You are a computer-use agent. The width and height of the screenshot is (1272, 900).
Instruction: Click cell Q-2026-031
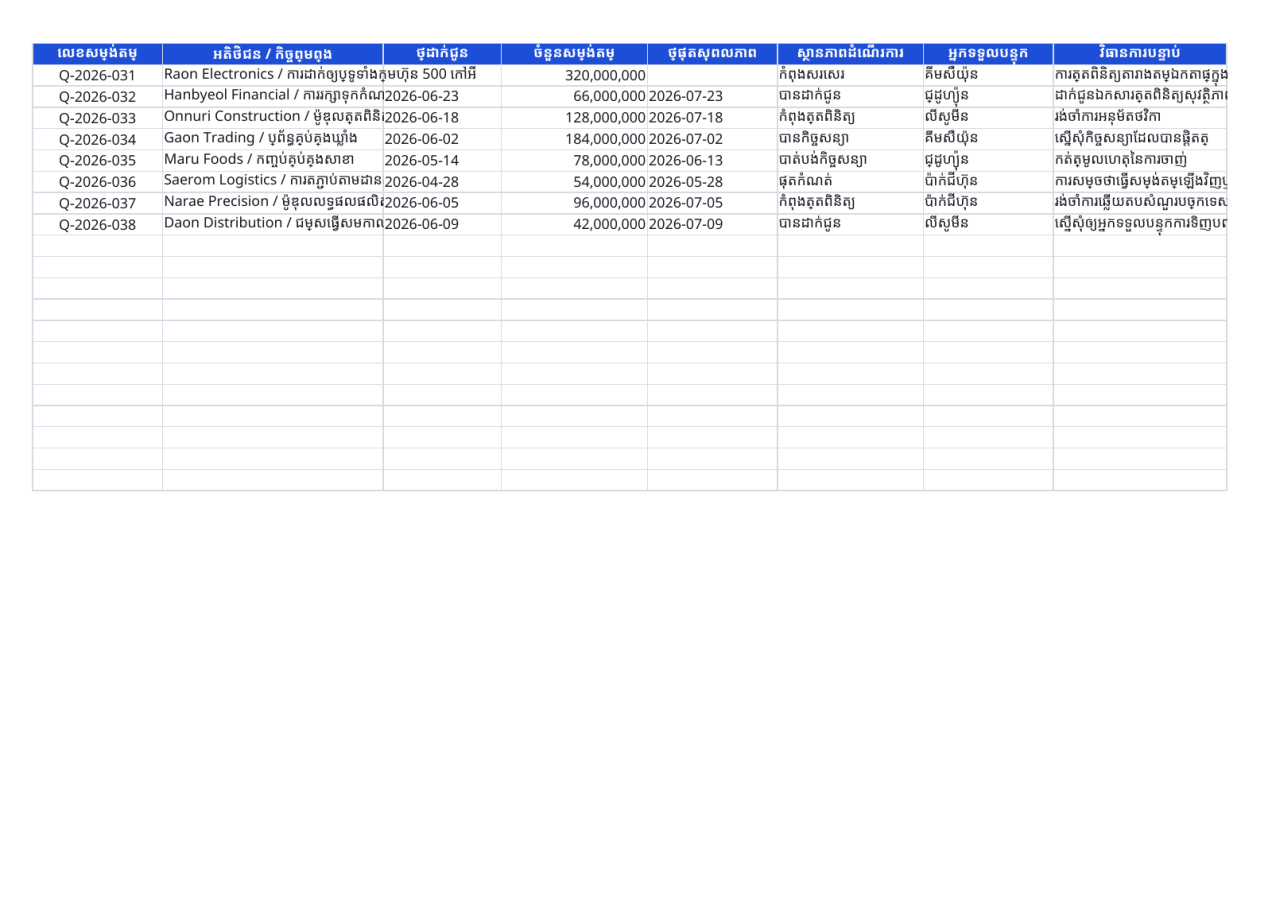tap(97, 75)
